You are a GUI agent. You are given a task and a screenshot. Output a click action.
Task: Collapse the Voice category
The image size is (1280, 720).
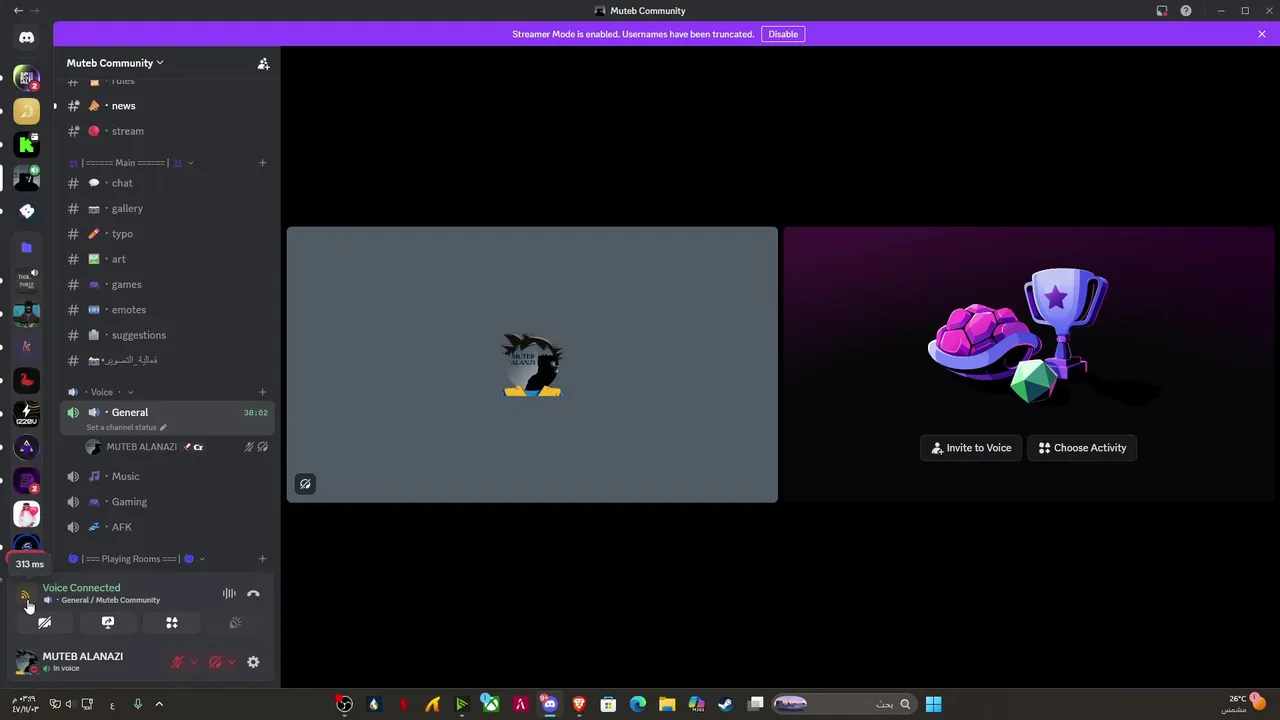[102, 392]
